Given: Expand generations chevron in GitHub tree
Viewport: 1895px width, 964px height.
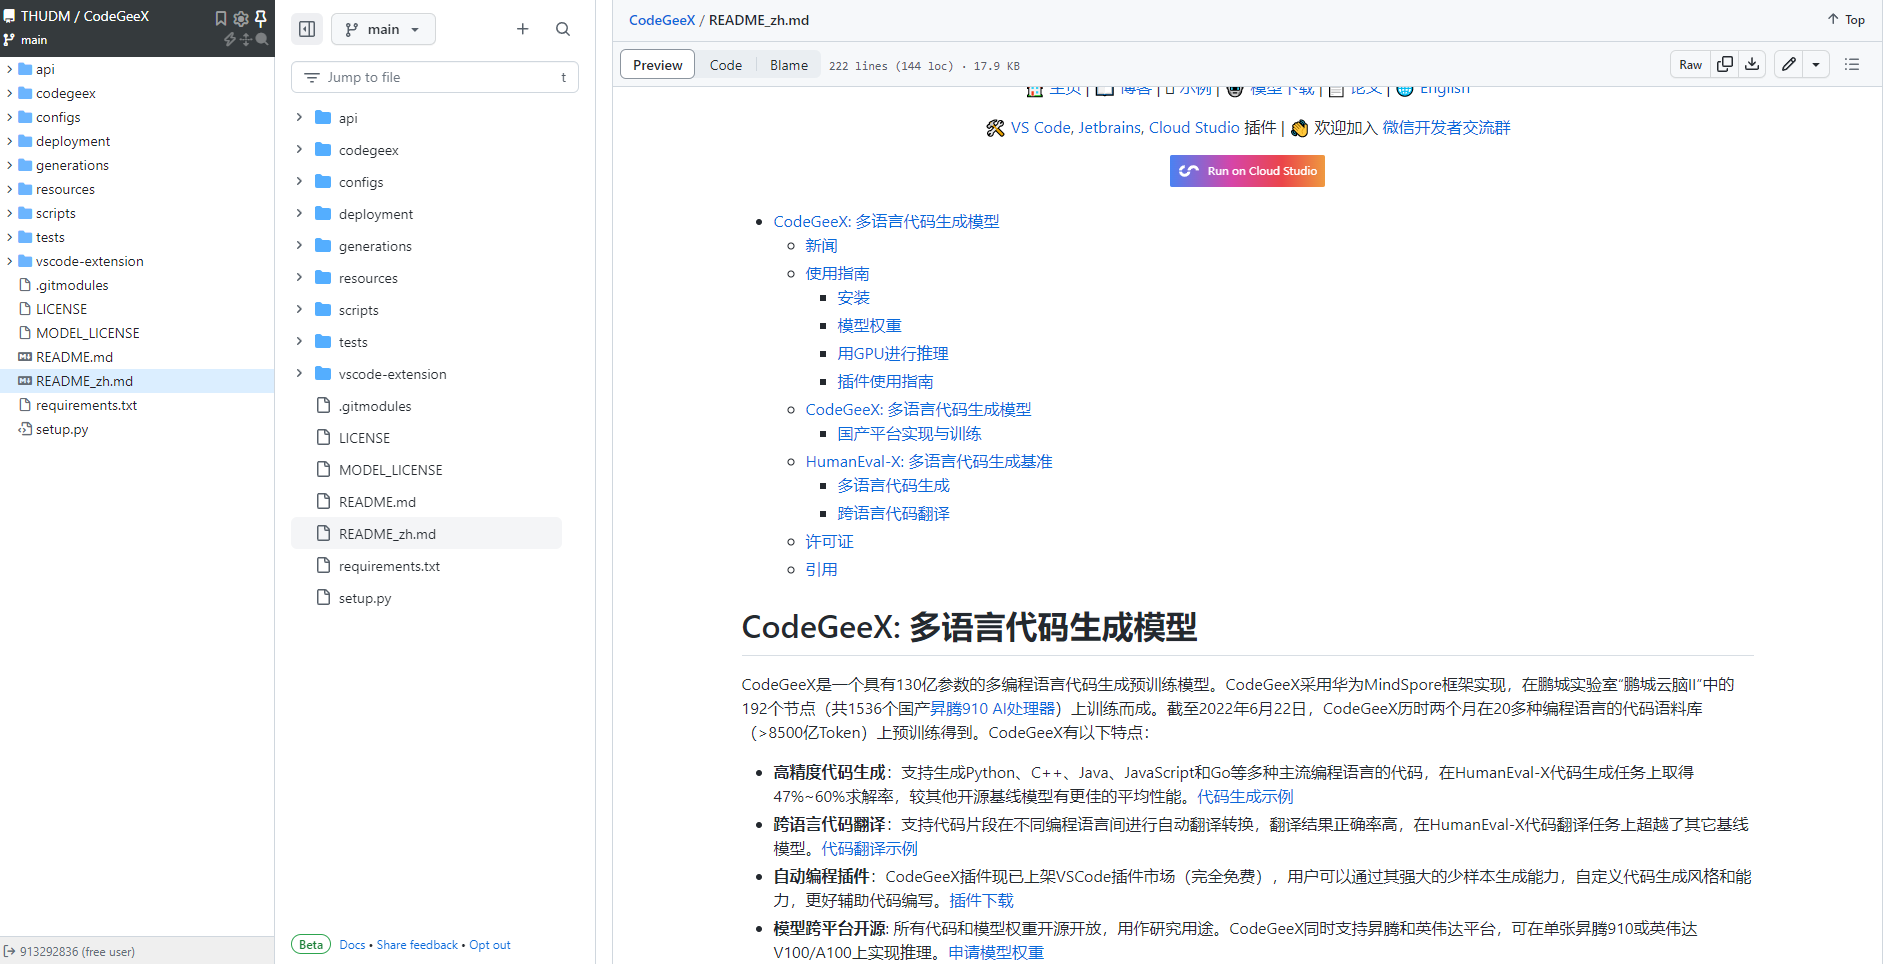Looking at the screenshot, I should (x=299, y=245).
